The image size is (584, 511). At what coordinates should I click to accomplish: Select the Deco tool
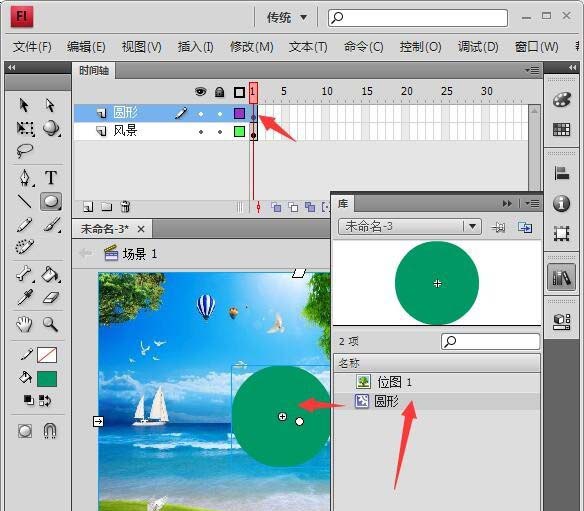(25, 246)
